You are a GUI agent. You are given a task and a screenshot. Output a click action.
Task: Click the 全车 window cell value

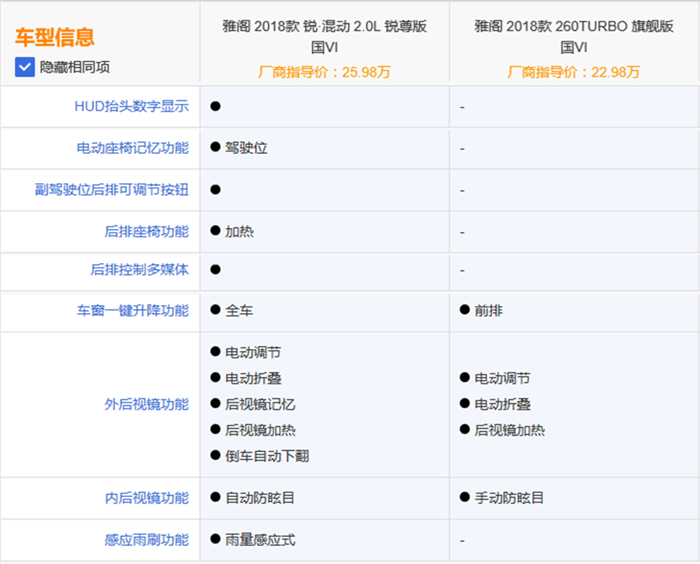coord(239,310)
